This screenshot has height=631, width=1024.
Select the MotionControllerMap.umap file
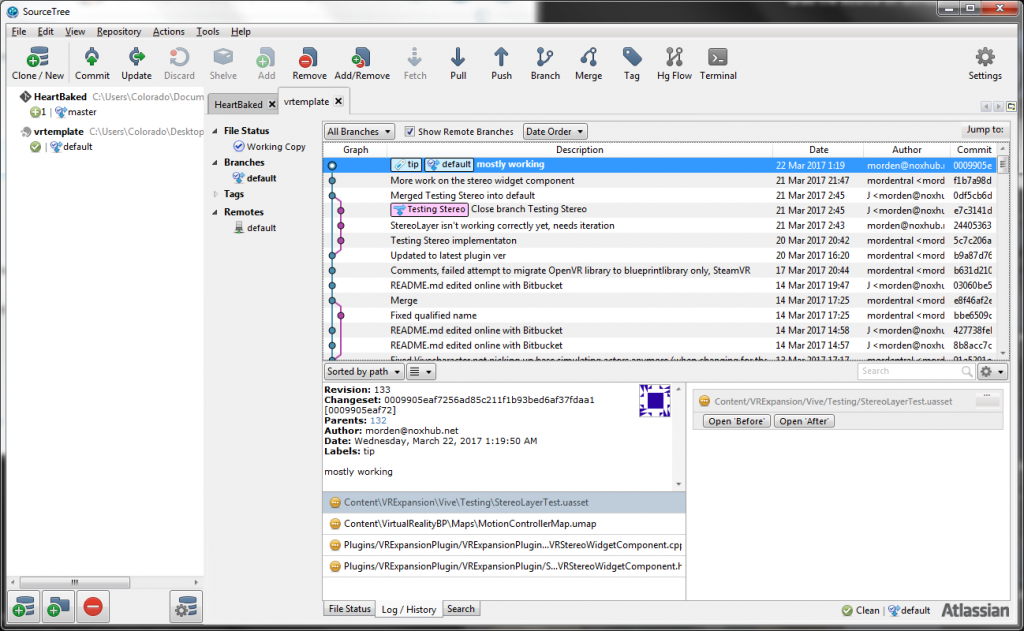(x=504, y=524)
